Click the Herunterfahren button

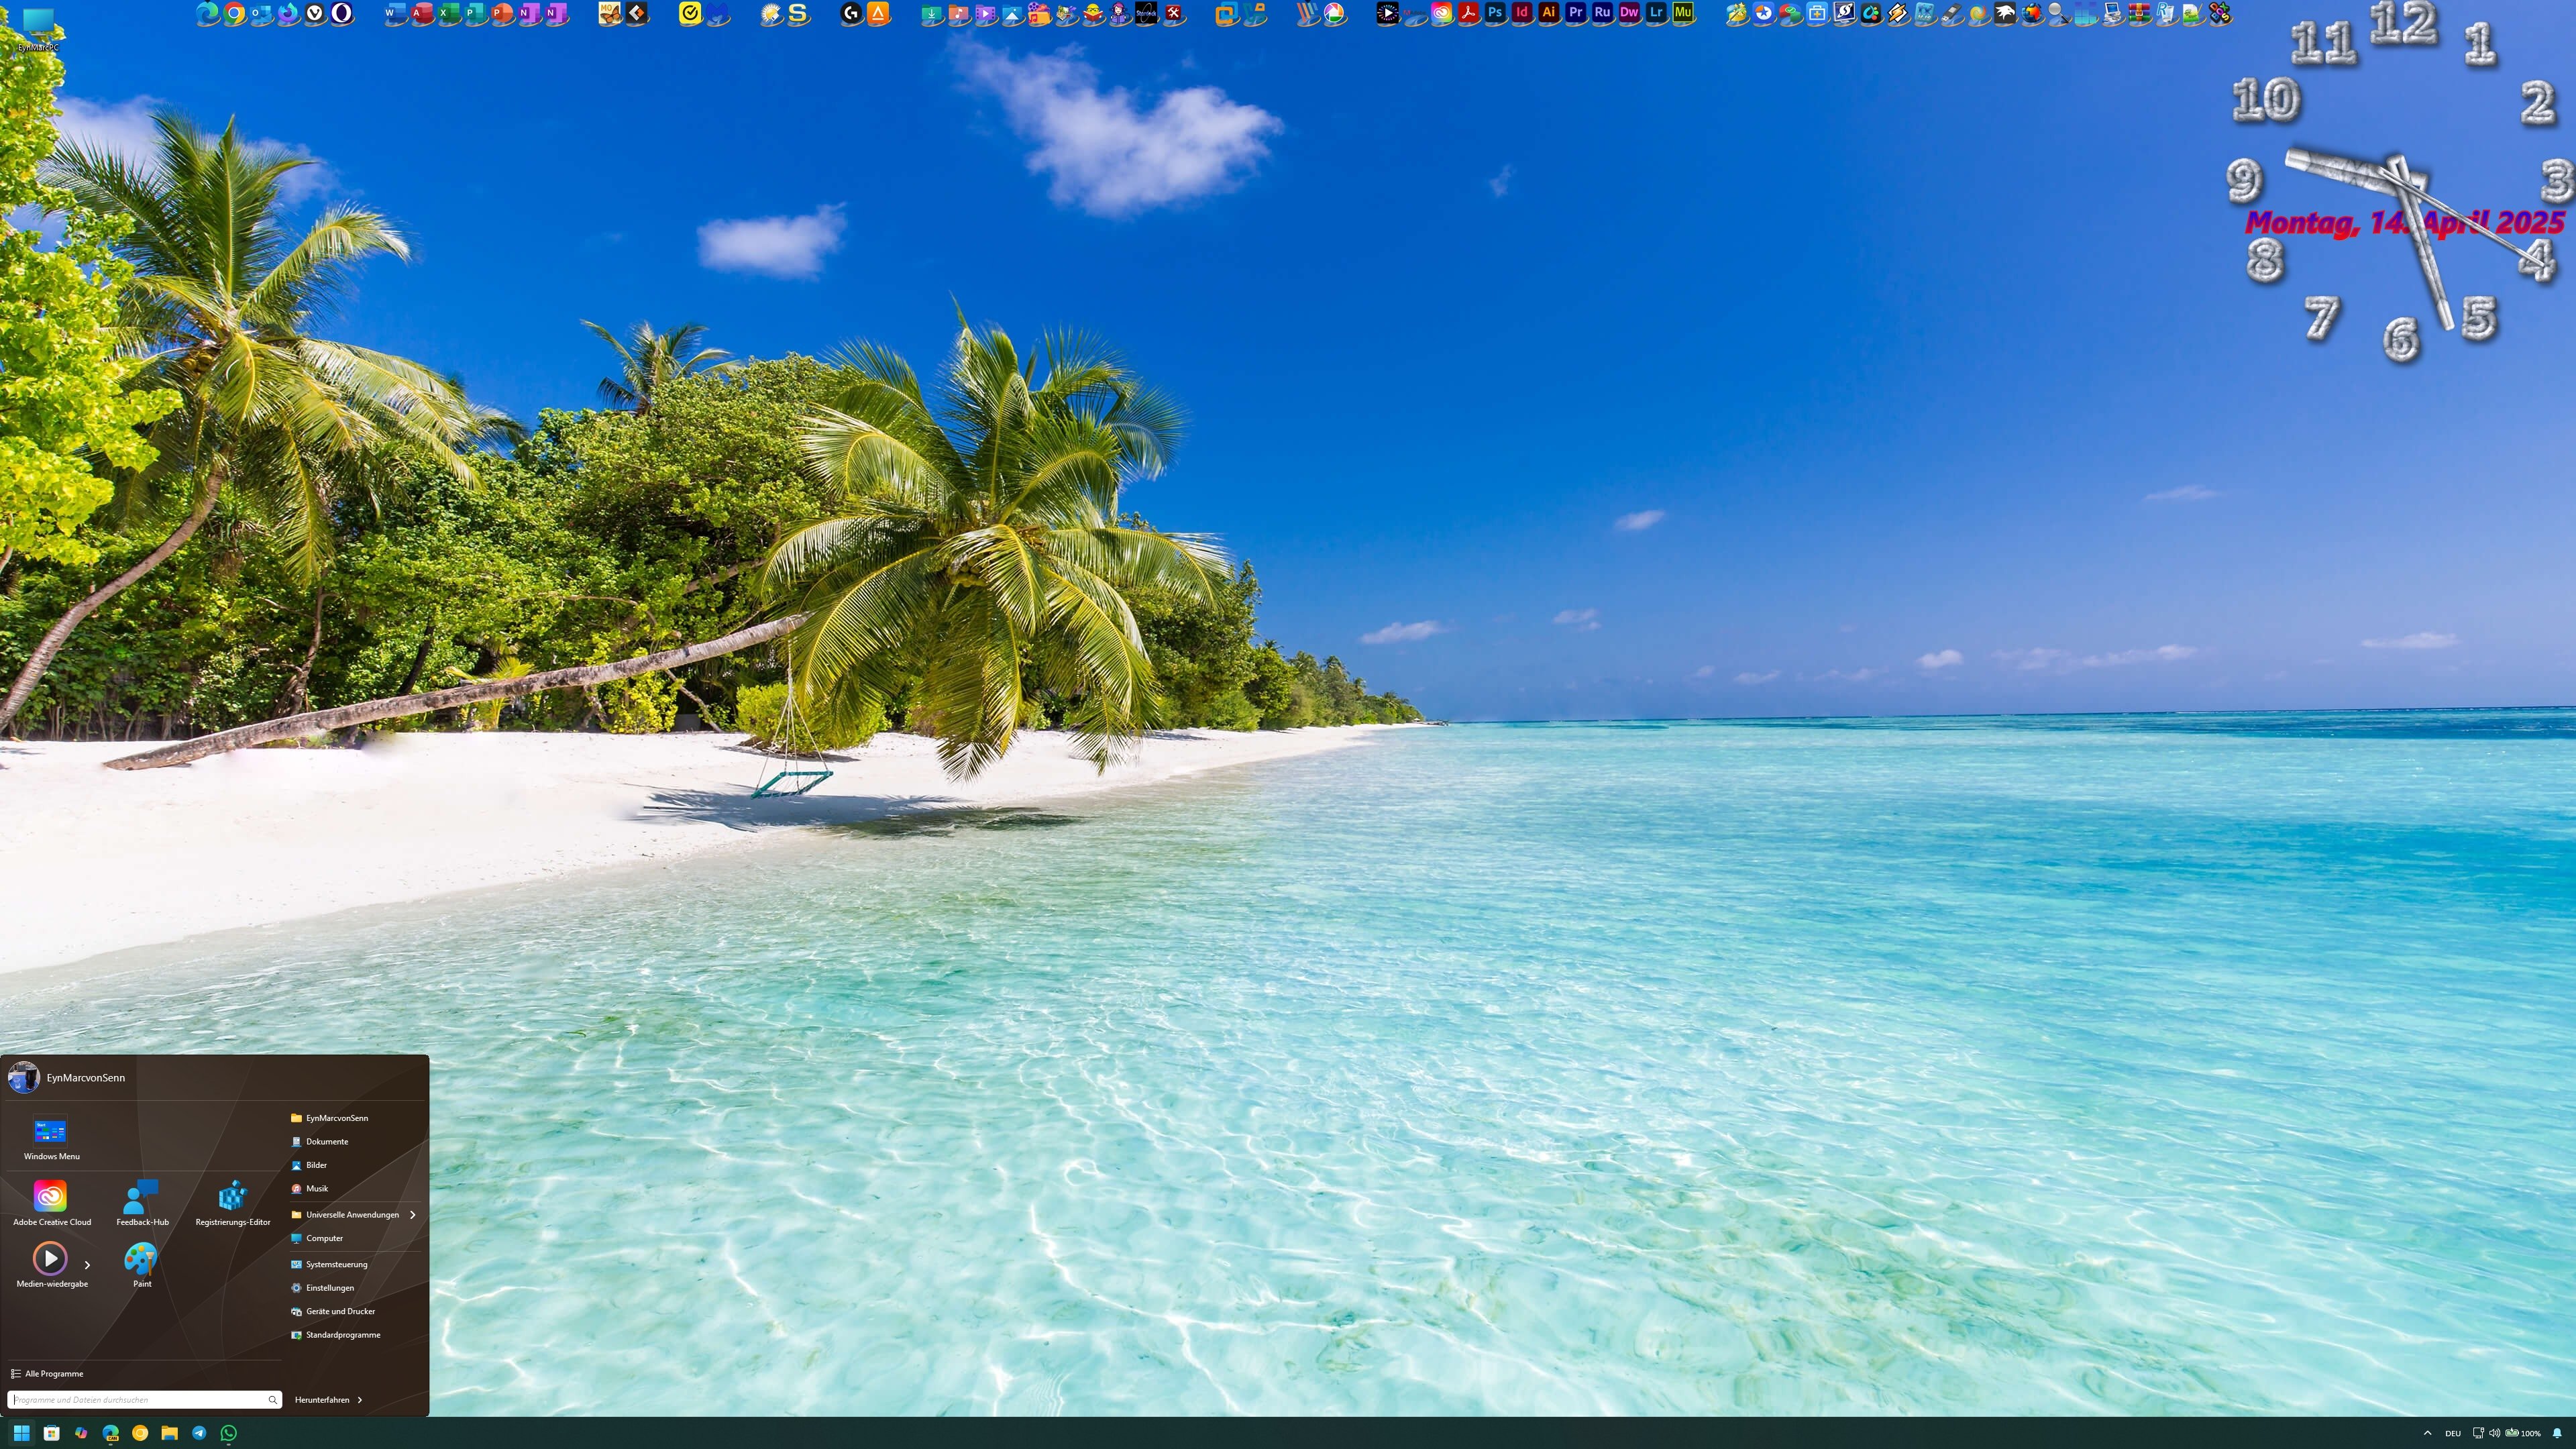click(x=322, y=1400)
